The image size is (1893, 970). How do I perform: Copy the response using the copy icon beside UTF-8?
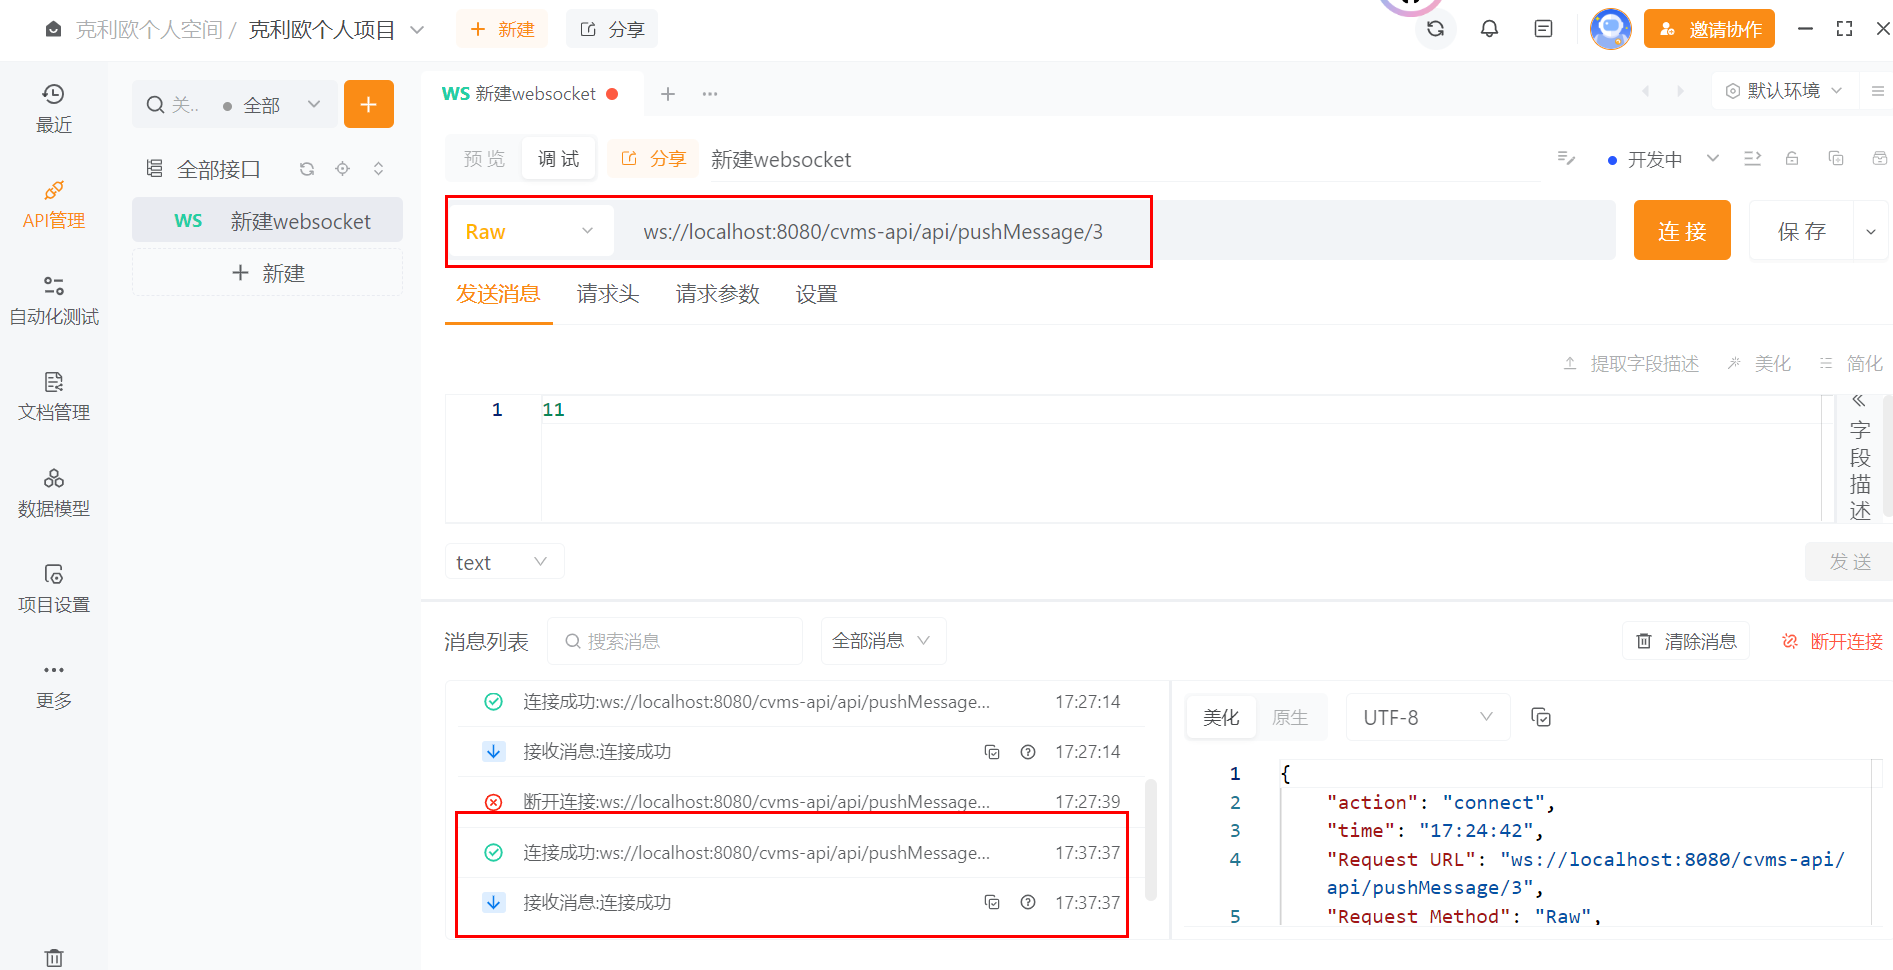(x=1541, y=717)
